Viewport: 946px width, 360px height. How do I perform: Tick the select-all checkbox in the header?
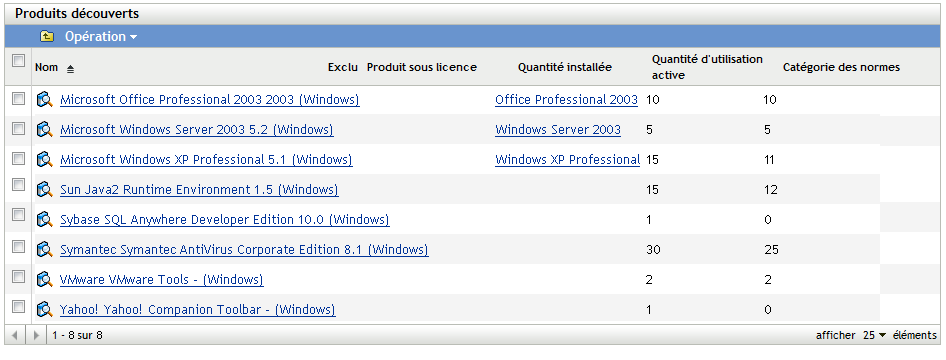(19, 60)
